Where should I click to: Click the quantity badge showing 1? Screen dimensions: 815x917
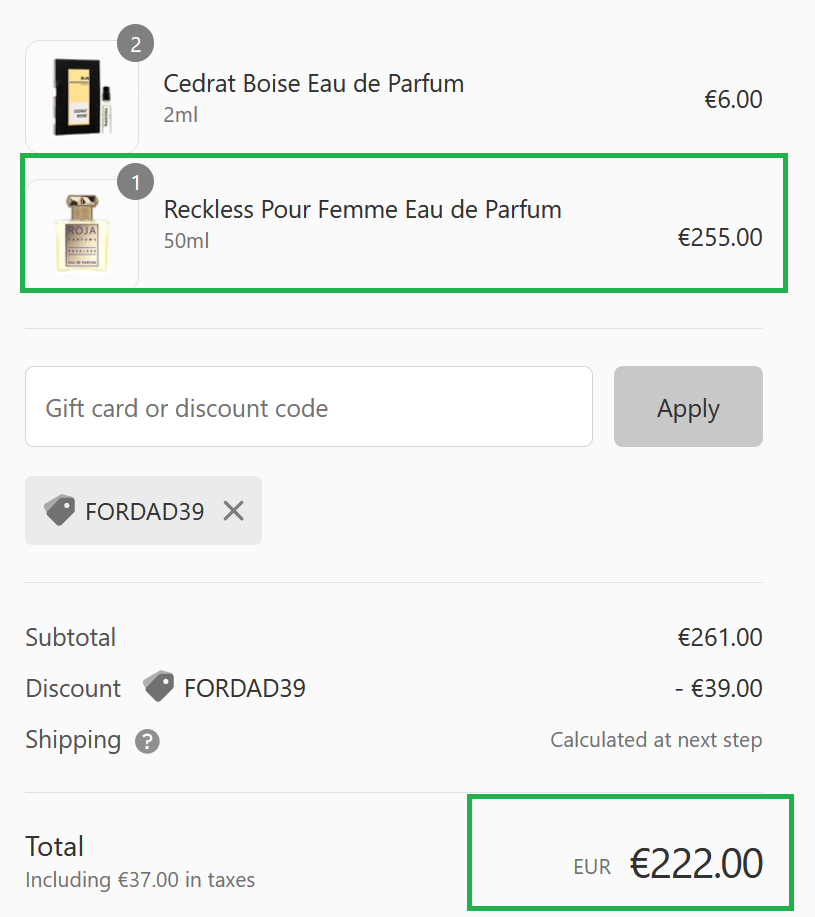point(136,183)
